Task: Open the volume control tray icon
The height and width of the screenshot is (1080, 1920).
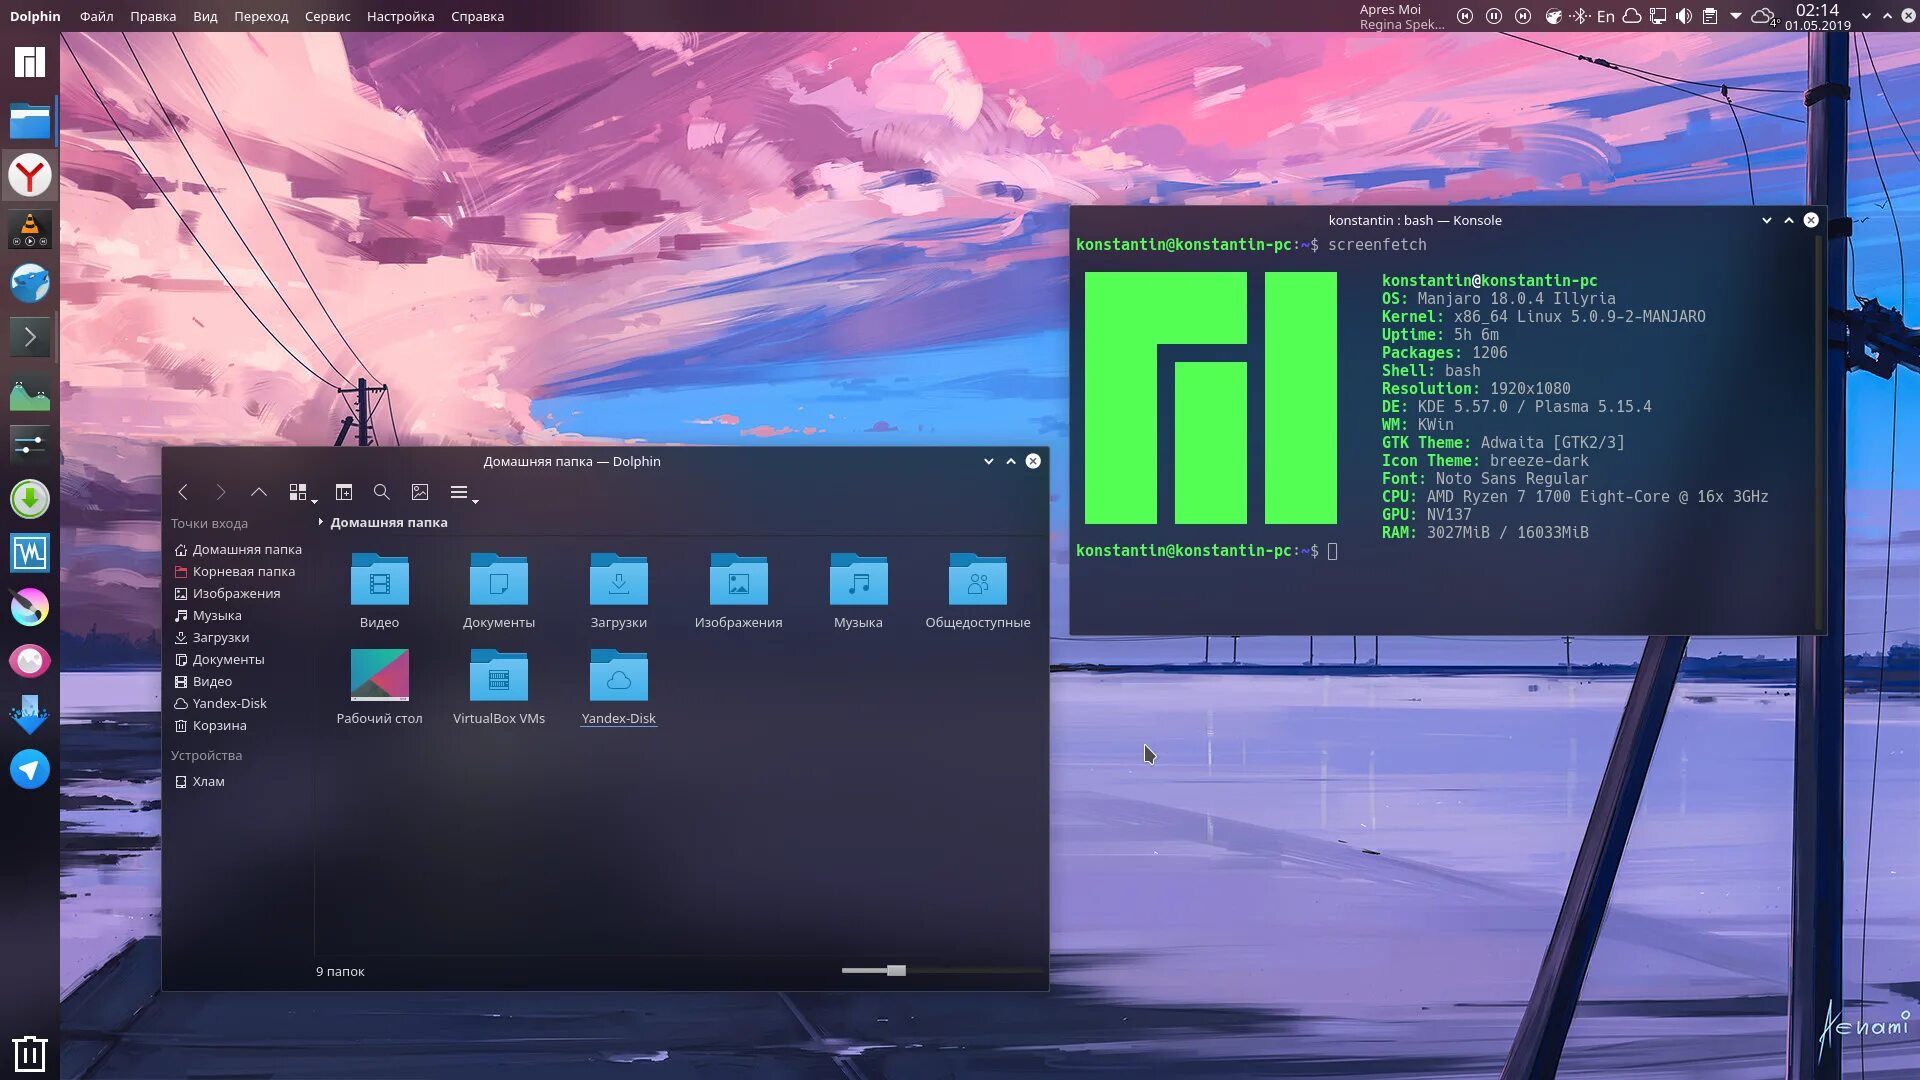Action: [x=1684, y=16]
